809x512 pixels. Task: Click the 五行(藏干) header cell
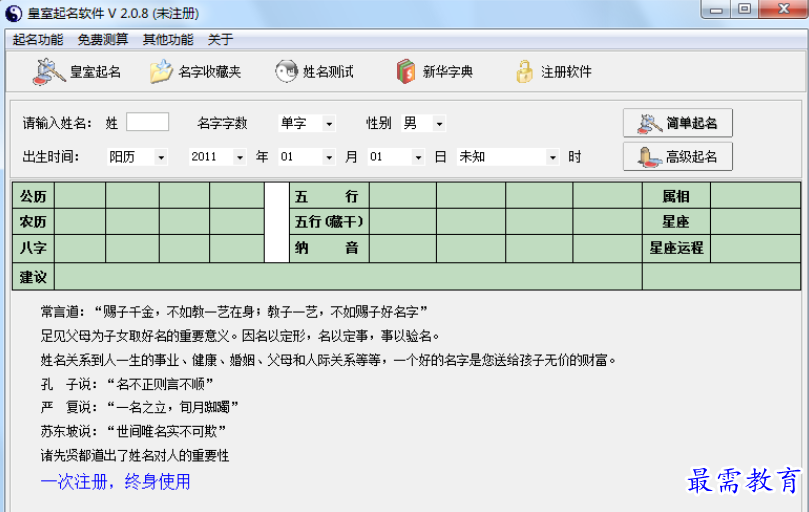(x=329, y=222)
